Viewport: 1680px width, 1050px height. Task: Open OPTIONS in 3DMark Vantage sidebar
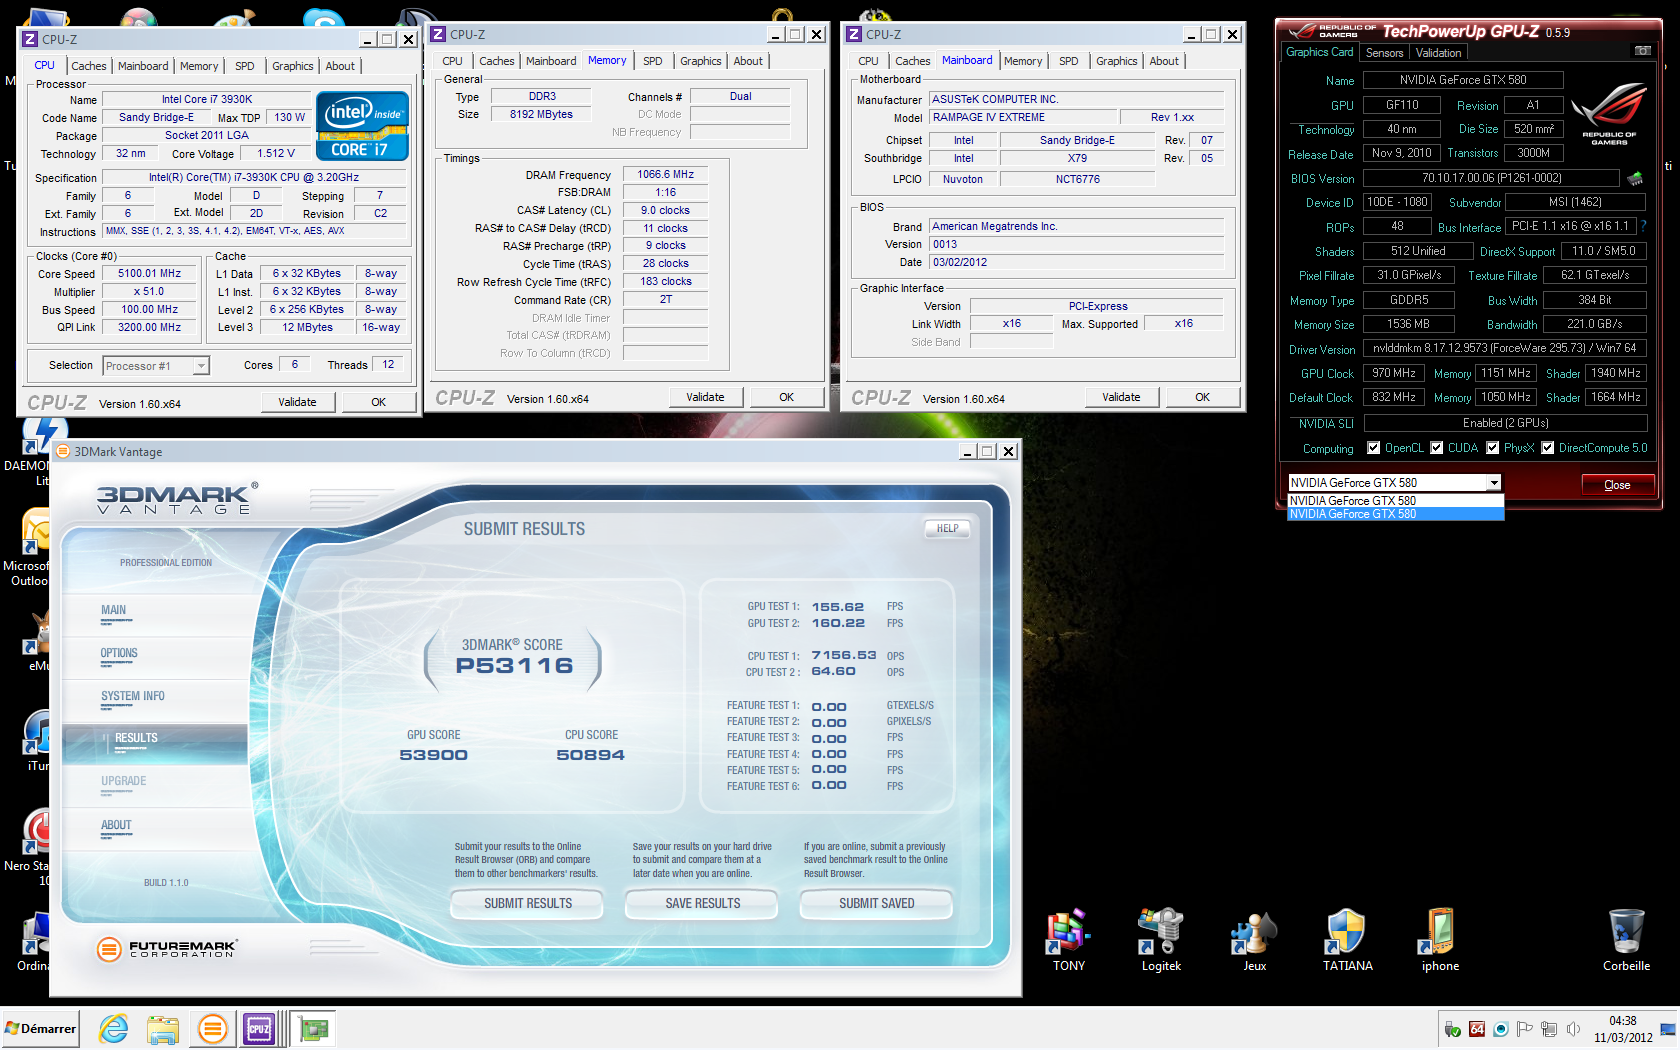[119, 654]
